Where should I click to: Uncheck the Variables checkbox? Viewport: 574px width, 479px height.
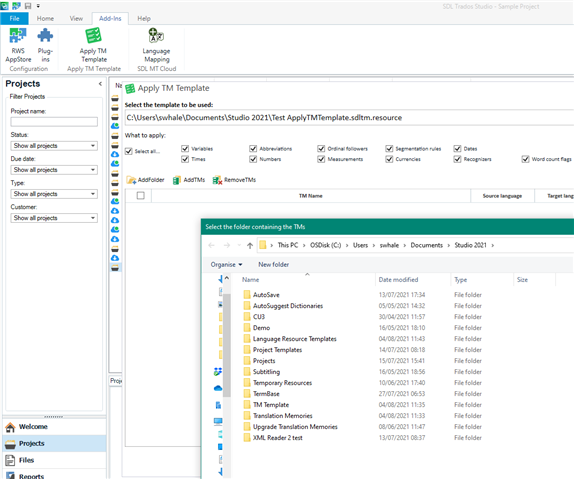coord(185,148)
